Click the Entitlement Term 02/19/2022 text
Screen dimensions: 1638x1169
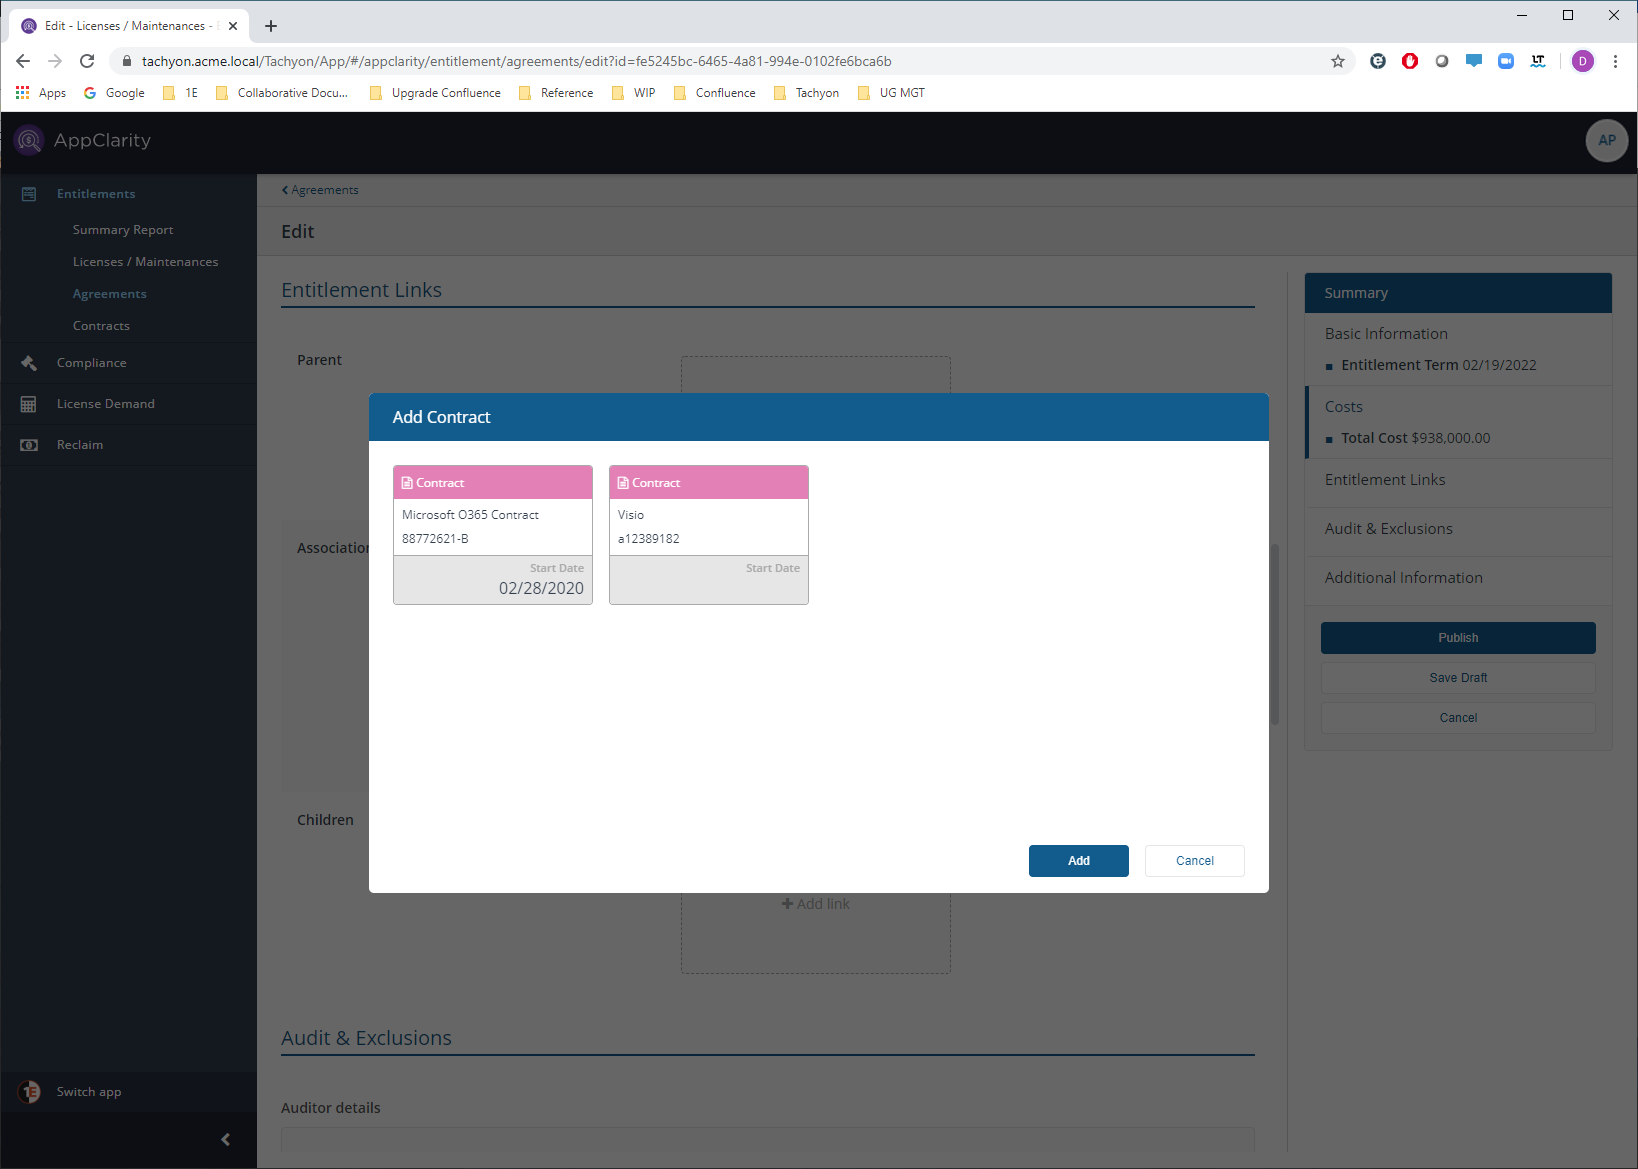[1438, 365]
